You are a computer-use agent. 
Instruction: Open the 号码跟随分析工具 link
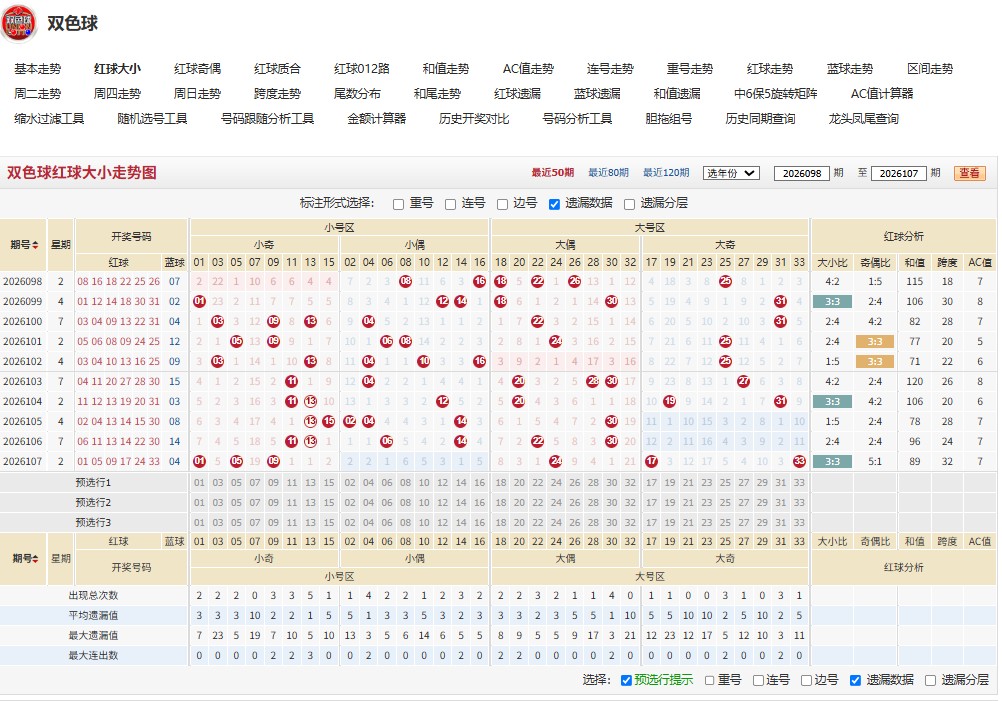267,119
